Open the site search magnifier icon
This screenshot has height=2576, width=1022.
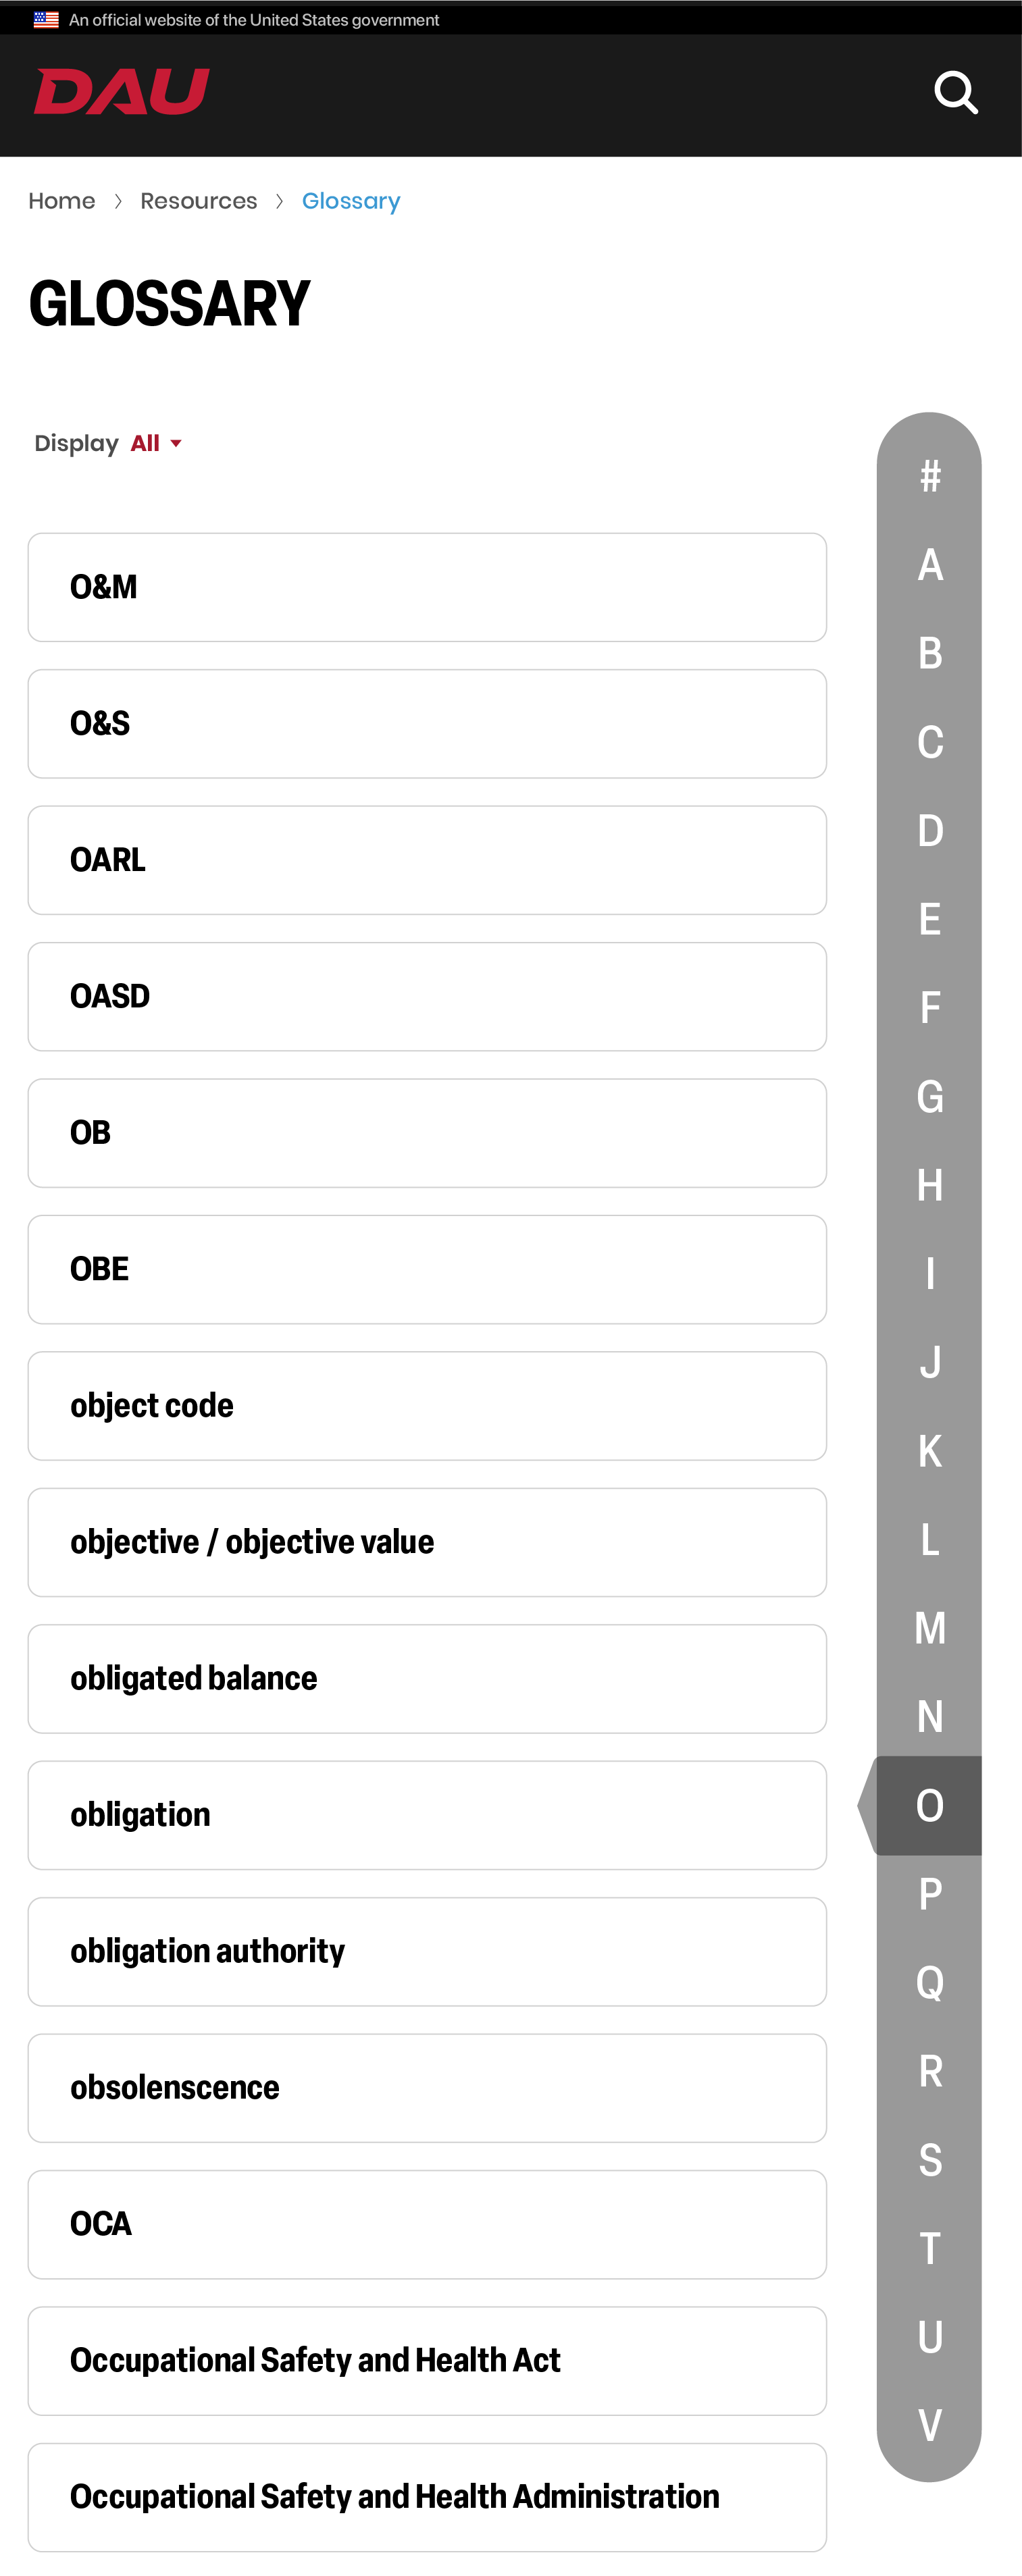[x=955, y=93]
